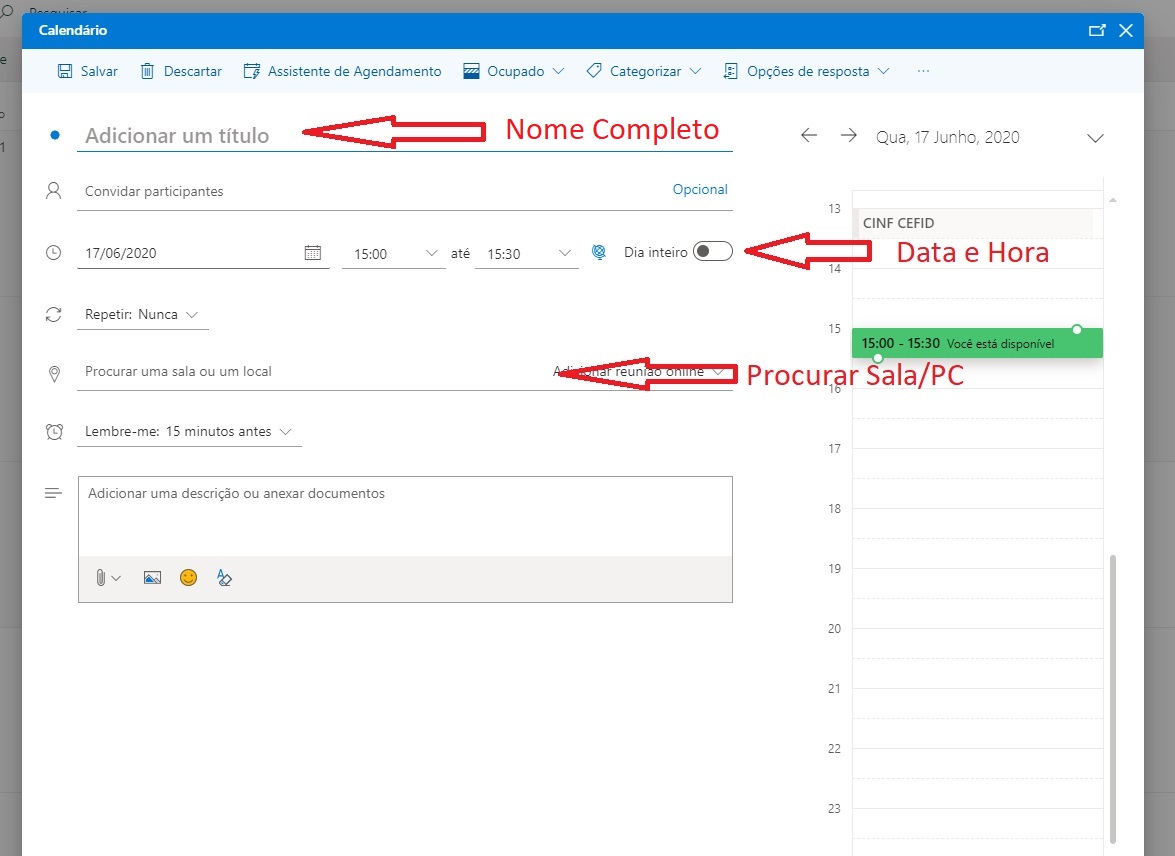
Task: Expand the Ocupado status dropdown
Action: coord(514,71)
